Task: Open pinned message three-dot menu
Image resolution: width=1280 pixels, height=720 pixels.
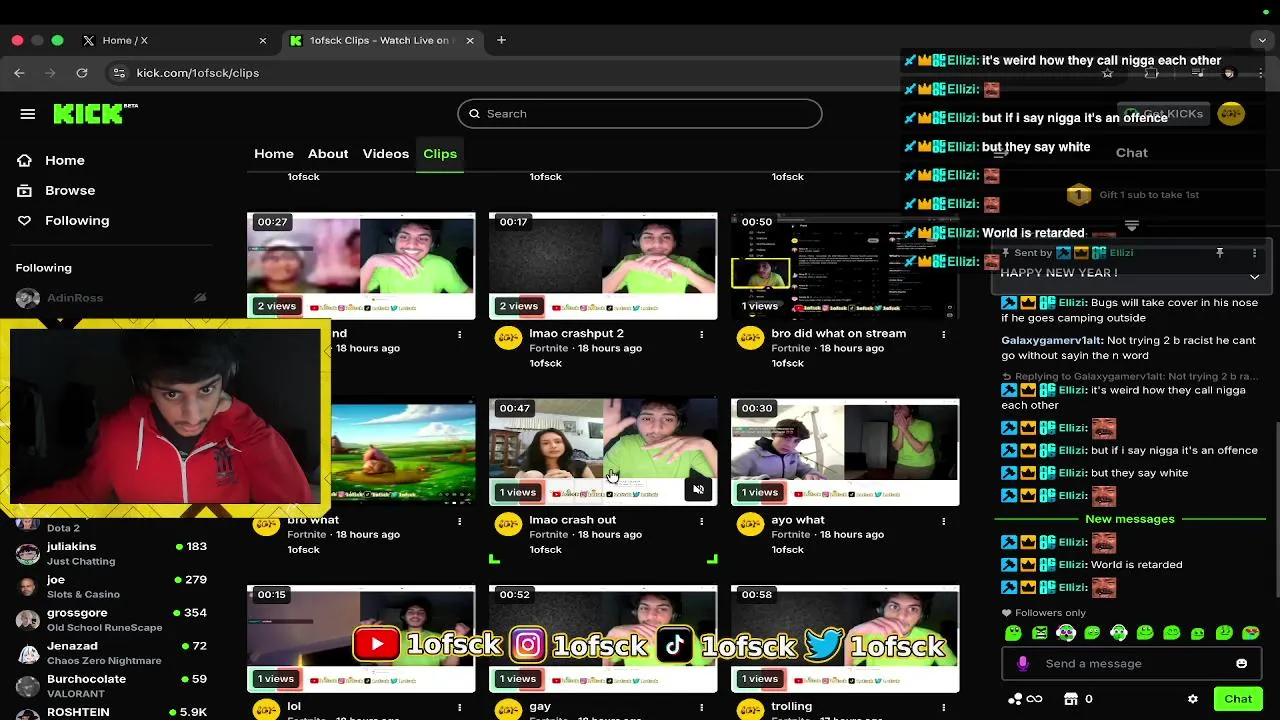Action: [1254, 254]
